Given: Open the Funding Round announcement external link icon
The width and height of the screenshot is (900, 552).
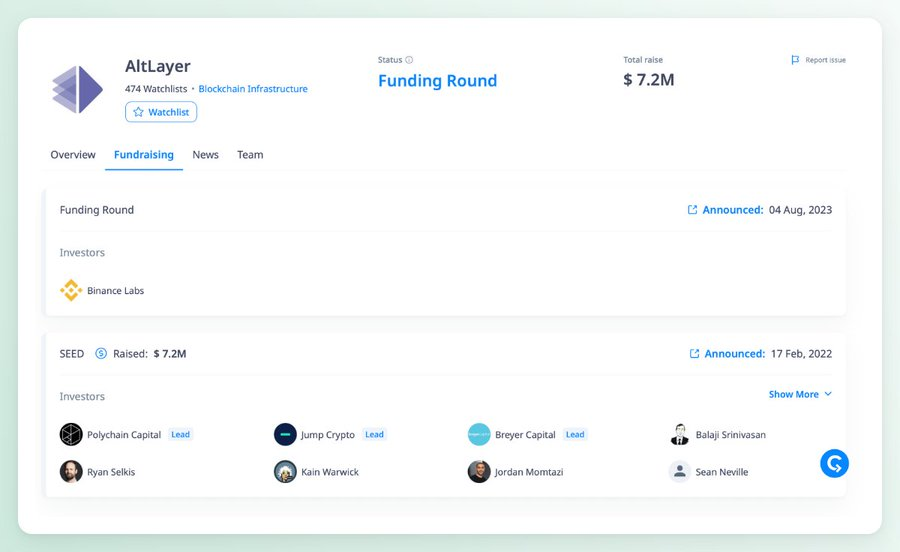Looking at the screenshot, I should pos(692,210).
